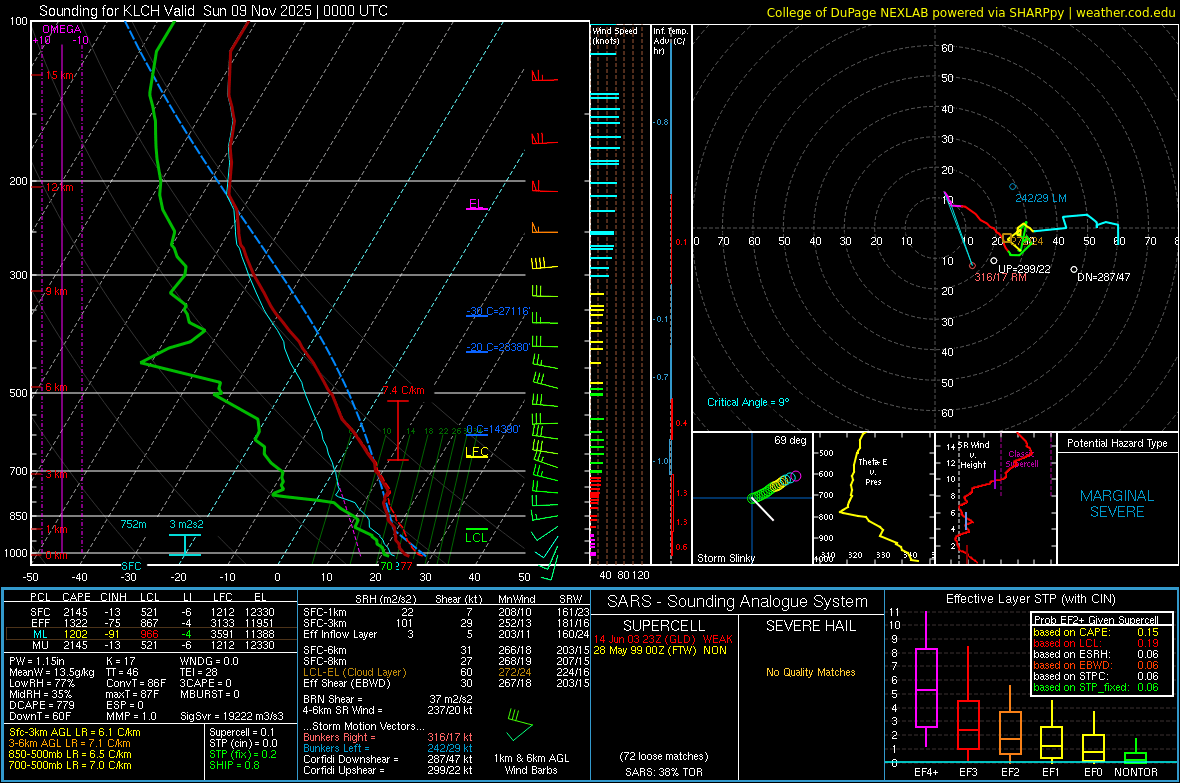Click the UP=299/22 hodograph label
This screenshot has width=1180, height=783.
point(1024,269)
